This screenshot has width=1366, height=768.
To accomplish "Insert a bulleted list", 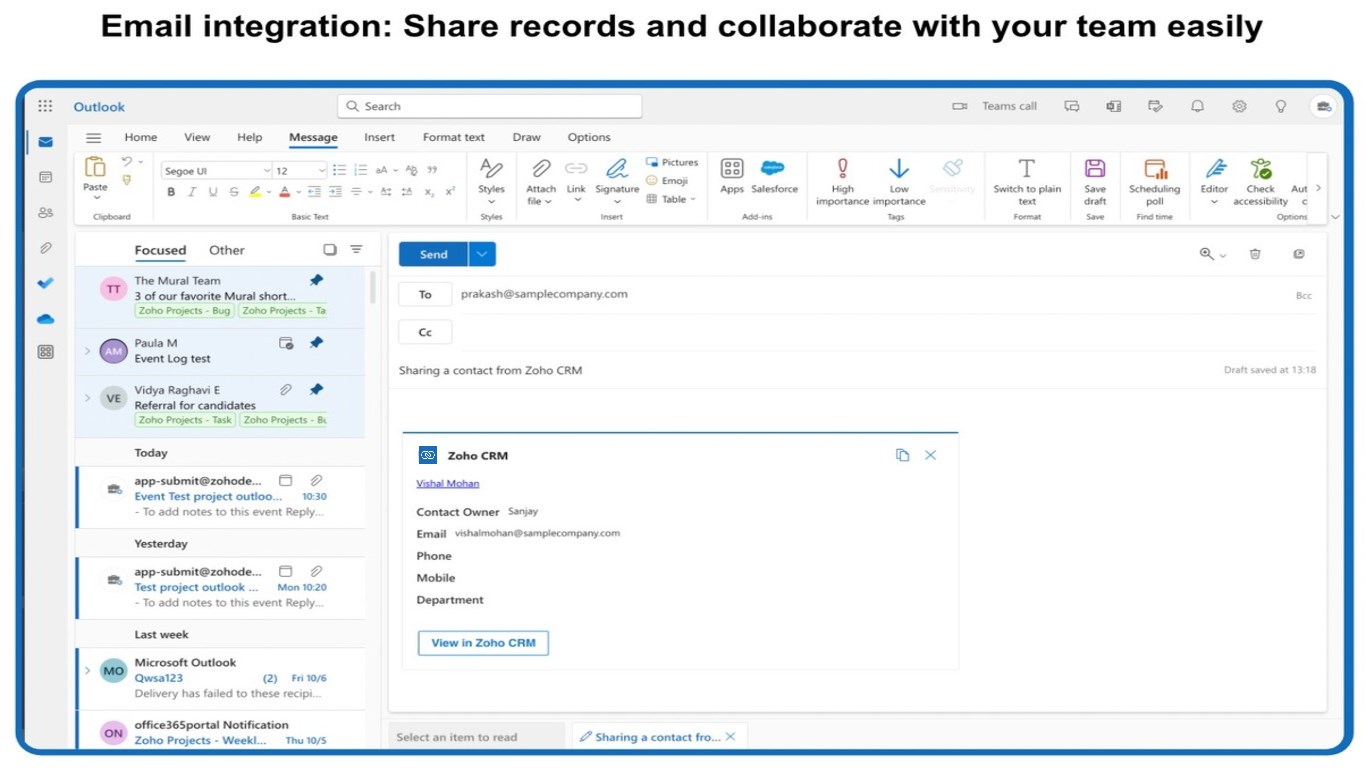I will click(339, 170).
